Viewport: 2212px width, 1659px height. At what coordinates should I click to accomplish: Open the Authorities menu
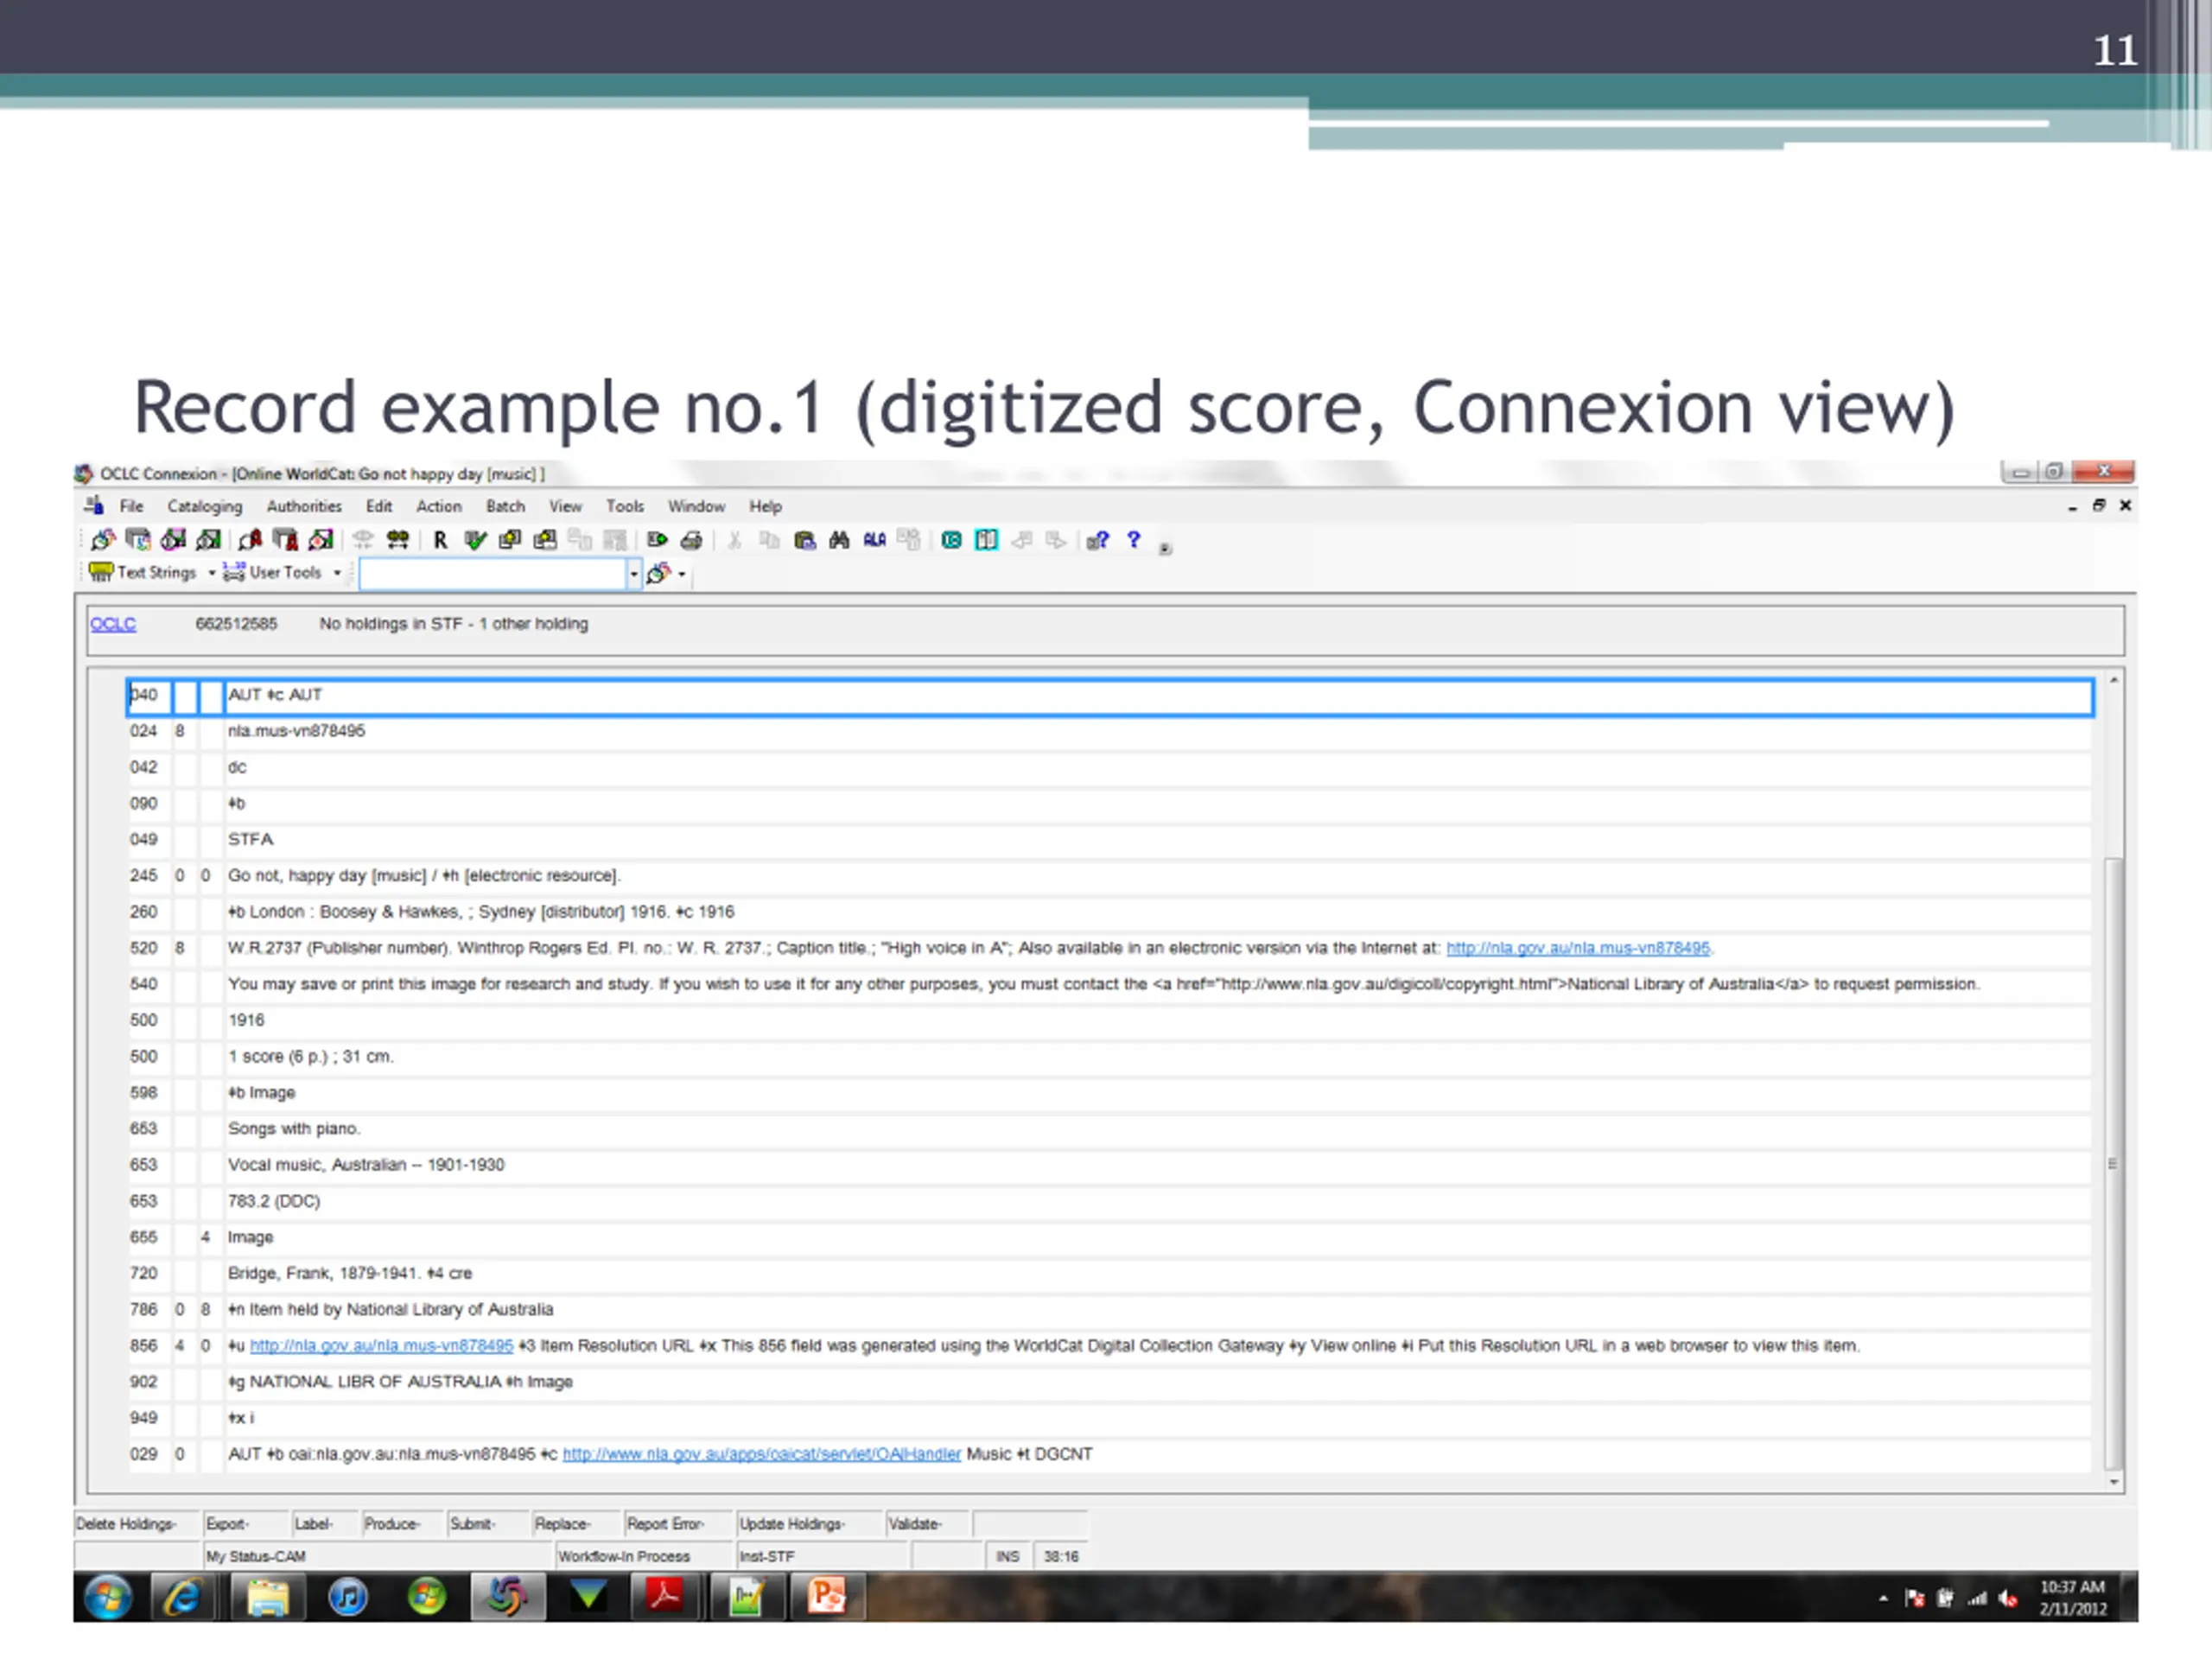coord(304,507)
